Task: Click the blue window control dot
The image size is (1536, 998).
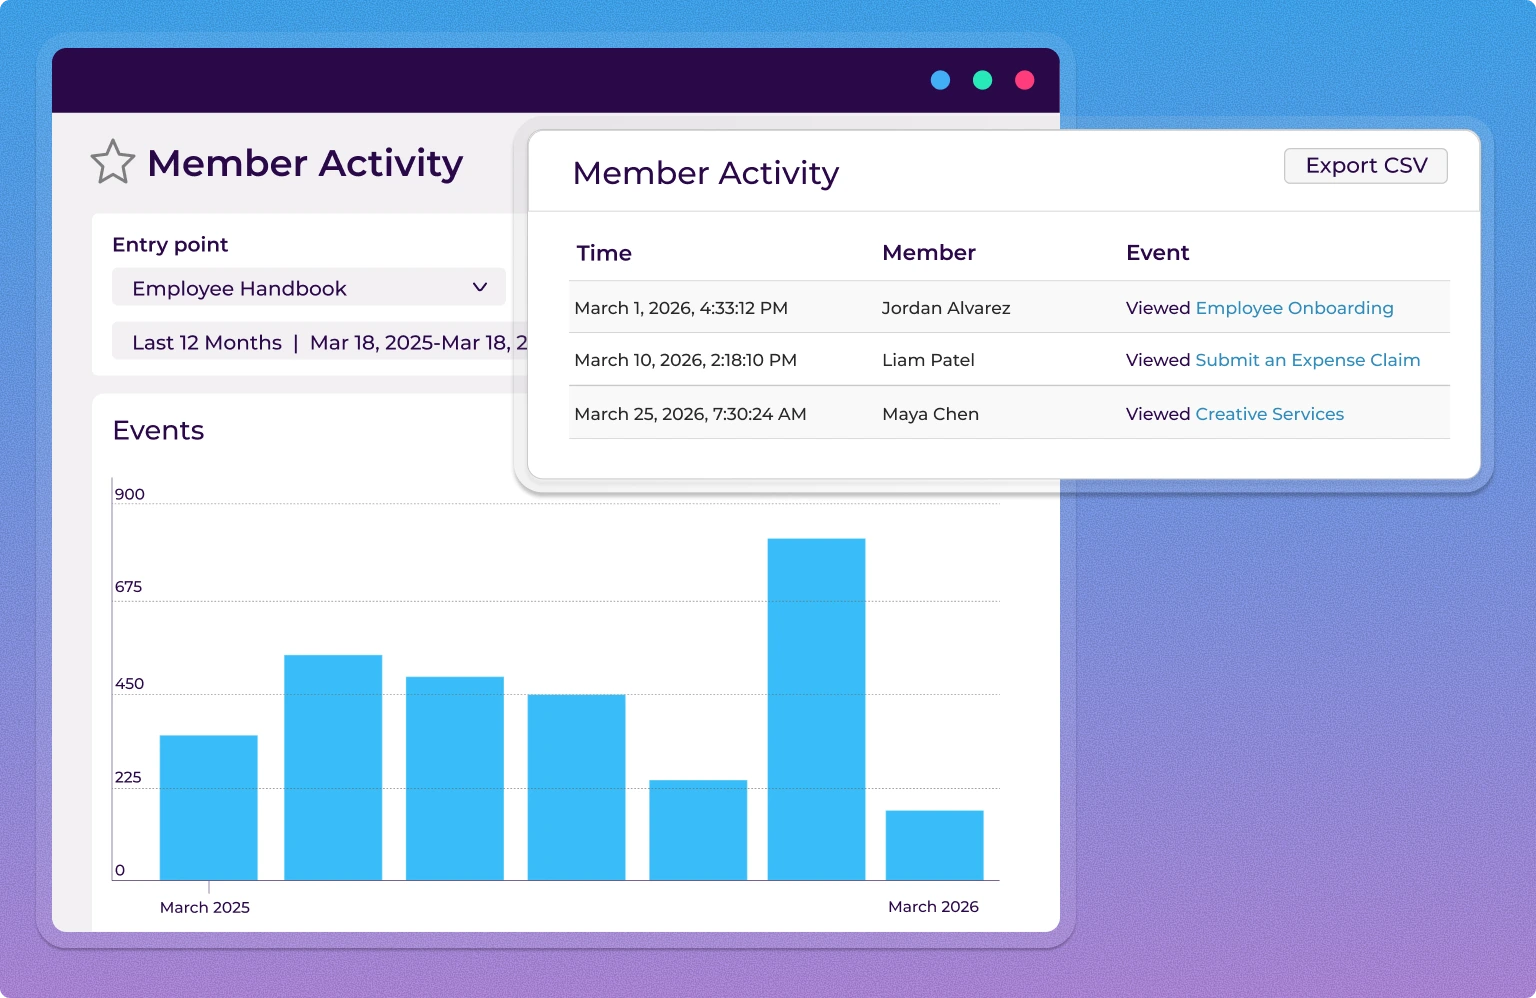Action: click(x=940, y=80)
